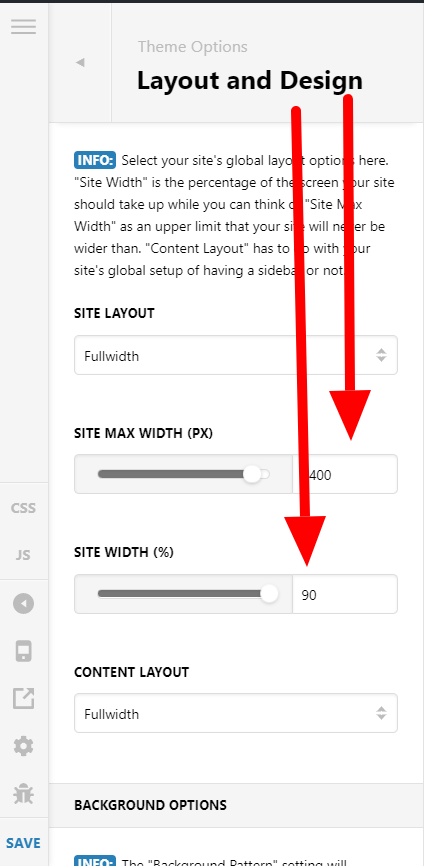
Task: Go back using the header arrow
Action: coord(80,62)
